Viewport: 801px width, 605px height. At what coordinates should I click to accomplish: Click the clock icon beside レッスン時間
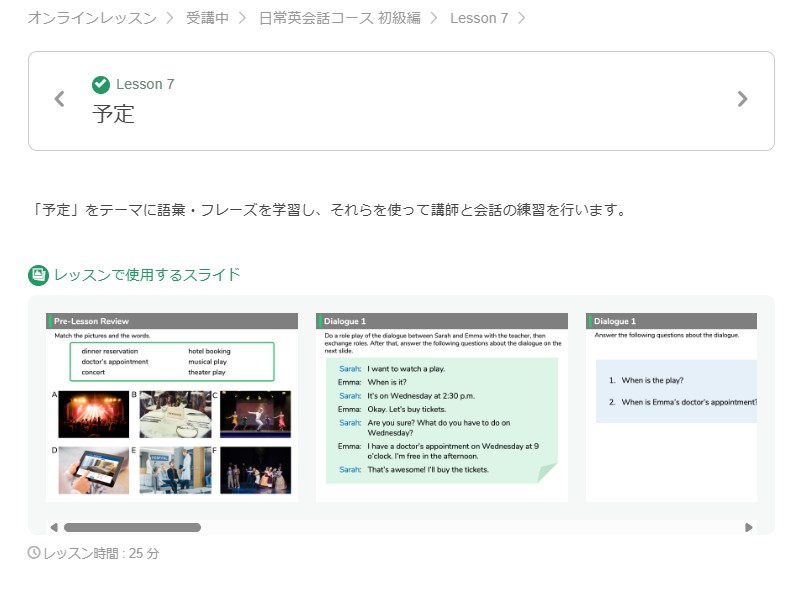pyautogui.click(x=34, y=553)
